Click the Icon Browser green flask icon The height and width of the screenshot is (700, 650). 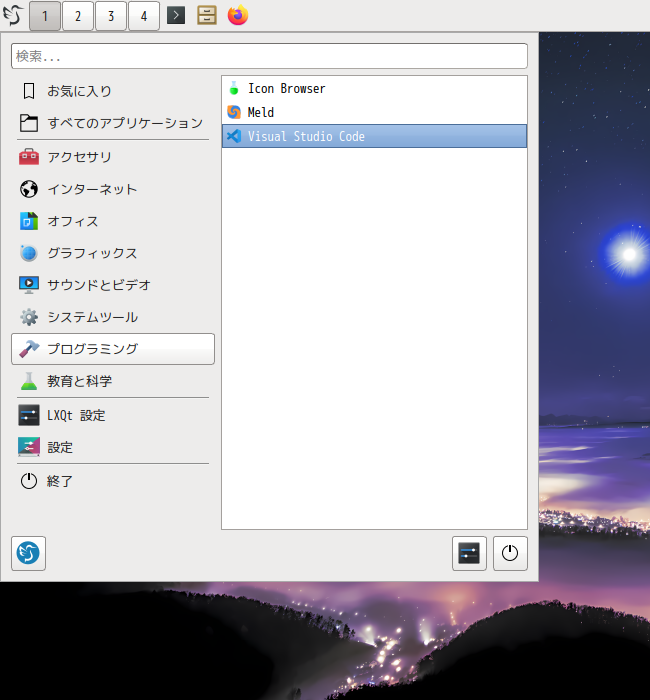point(233,88)
